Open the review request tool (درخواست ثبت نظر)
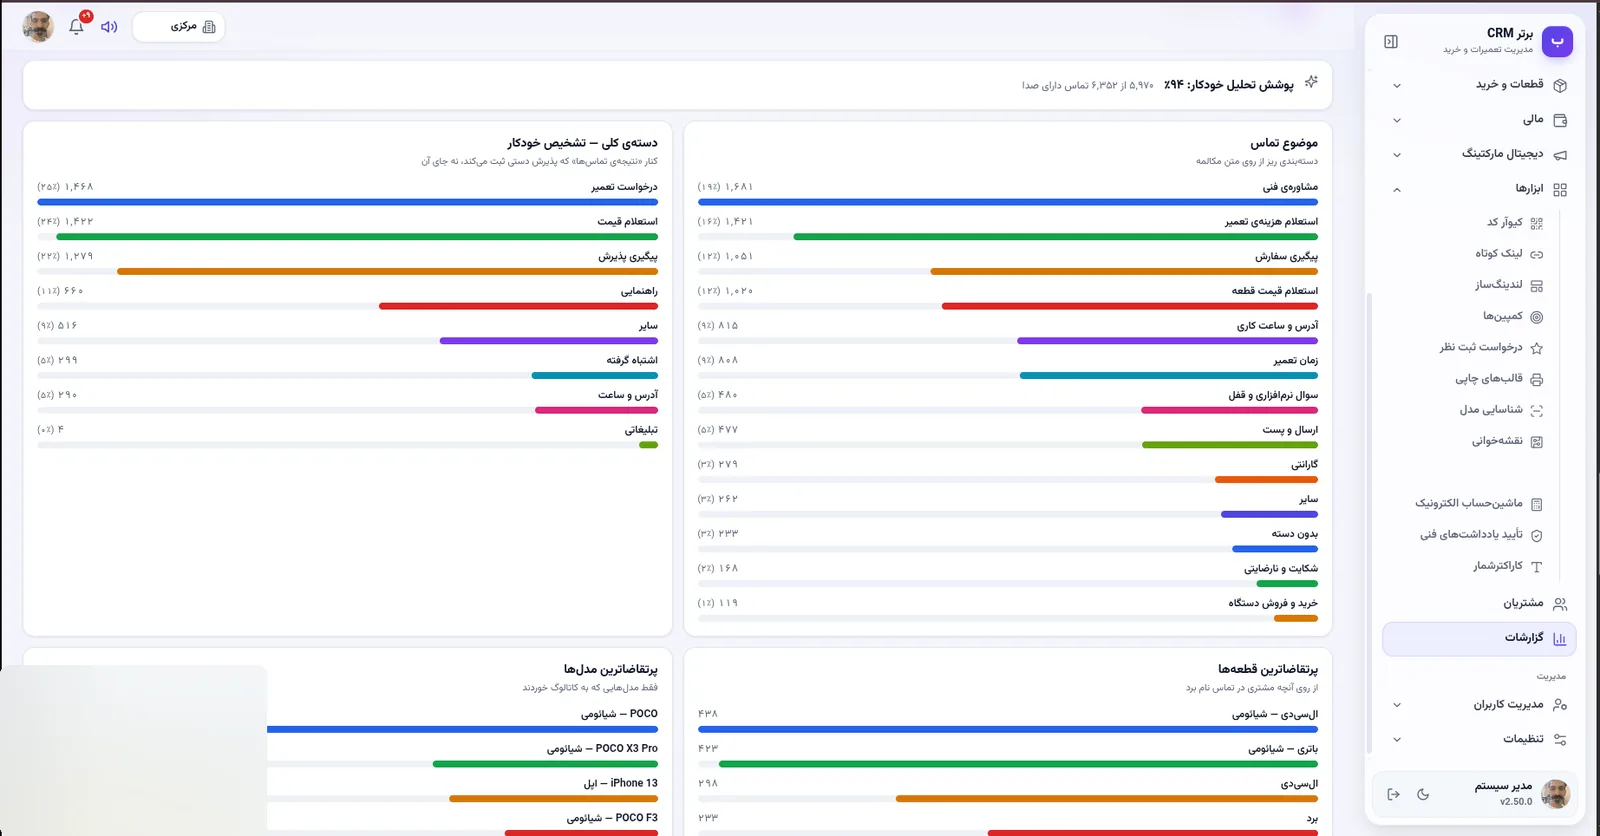The height and width of the screenshot is (836, 1600). (1491, 348)
